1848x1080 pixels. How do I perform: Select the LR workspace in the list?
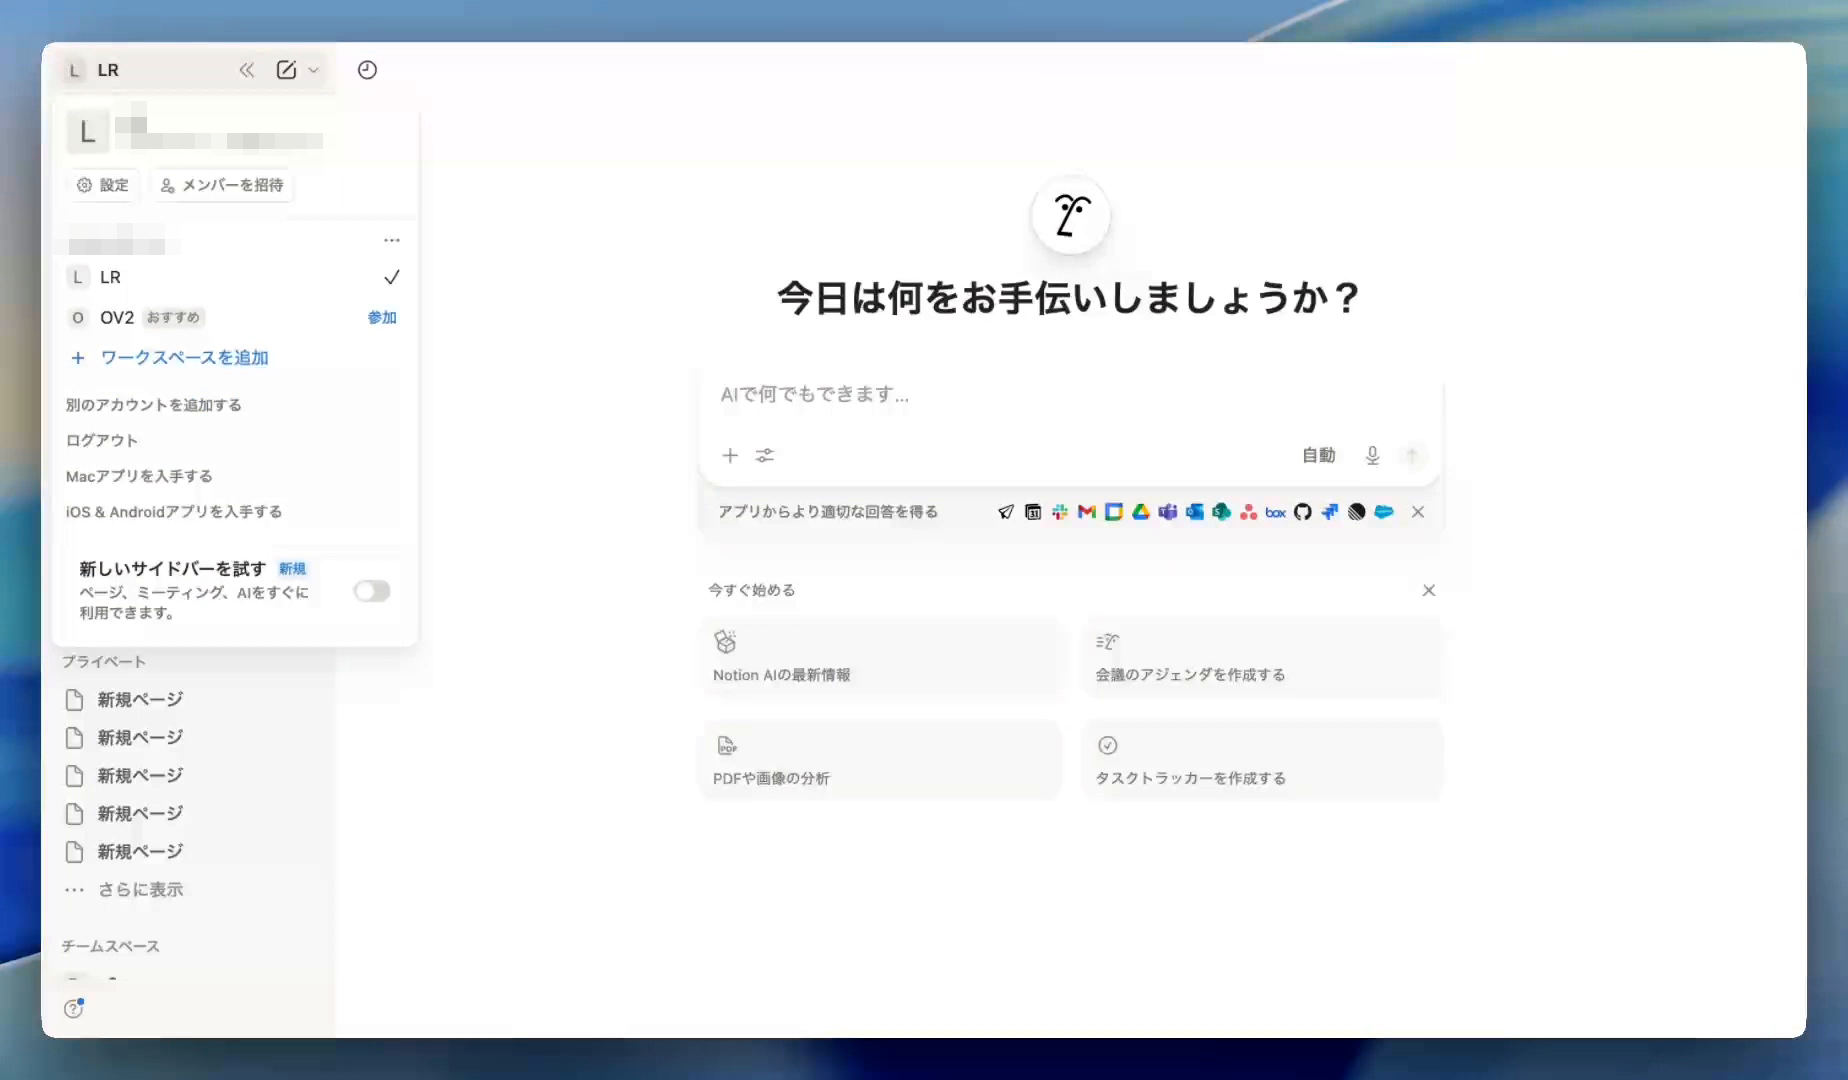[x=233, y=277]
